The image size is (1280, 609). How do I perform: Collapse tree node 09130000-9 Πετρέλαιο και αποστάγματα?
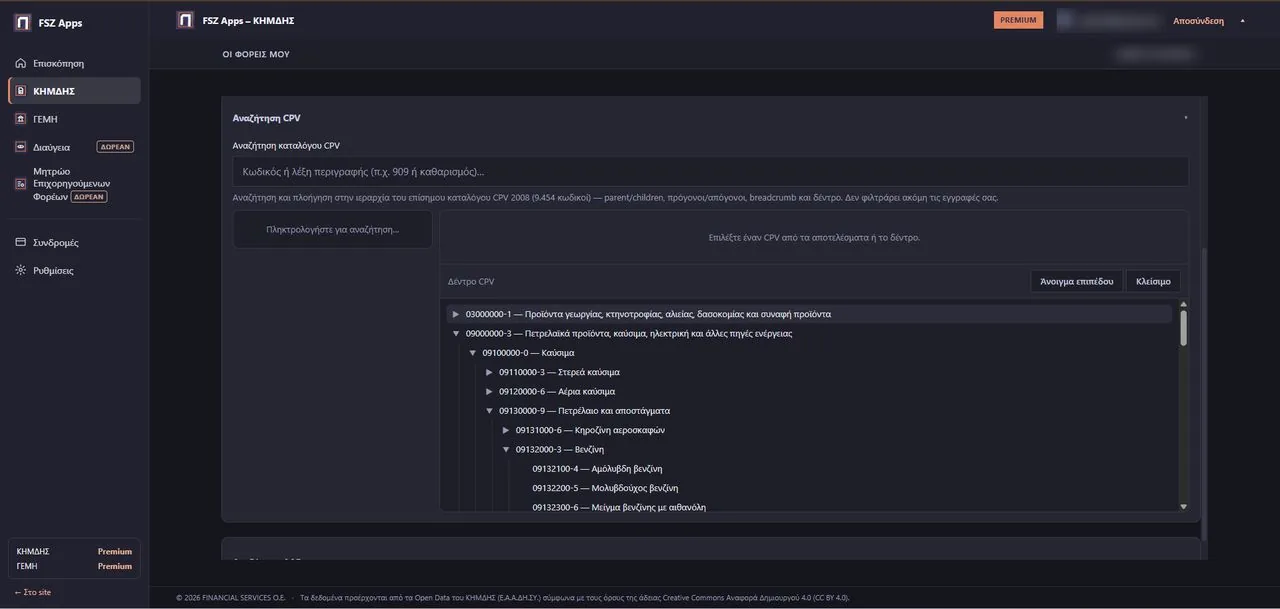(x=490, y=411)
